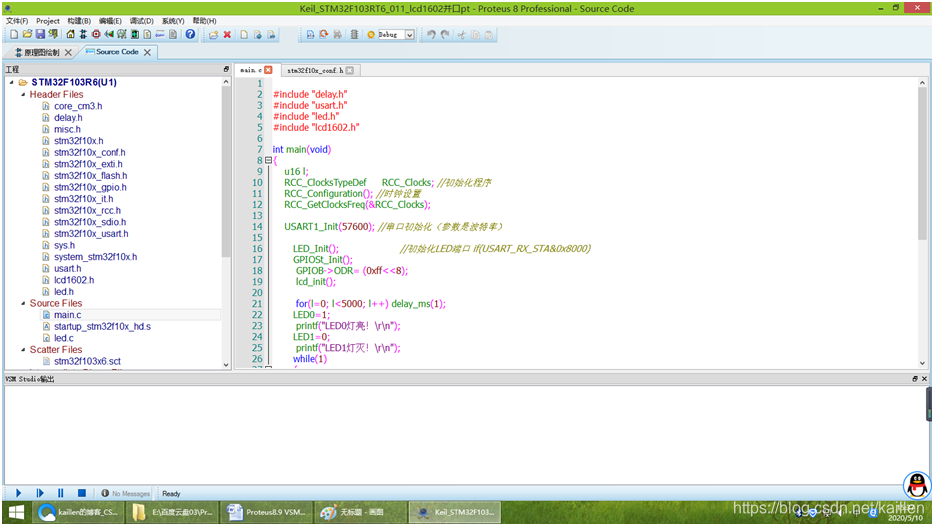
Task: Click the QQ penguin icon
Action: 917,485
